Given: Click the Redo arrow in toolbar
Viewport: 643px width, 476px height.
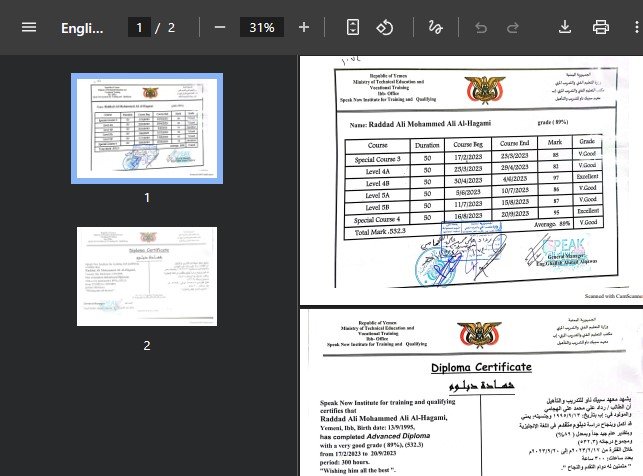Looking at the screenshot, I should pos(513,27).
